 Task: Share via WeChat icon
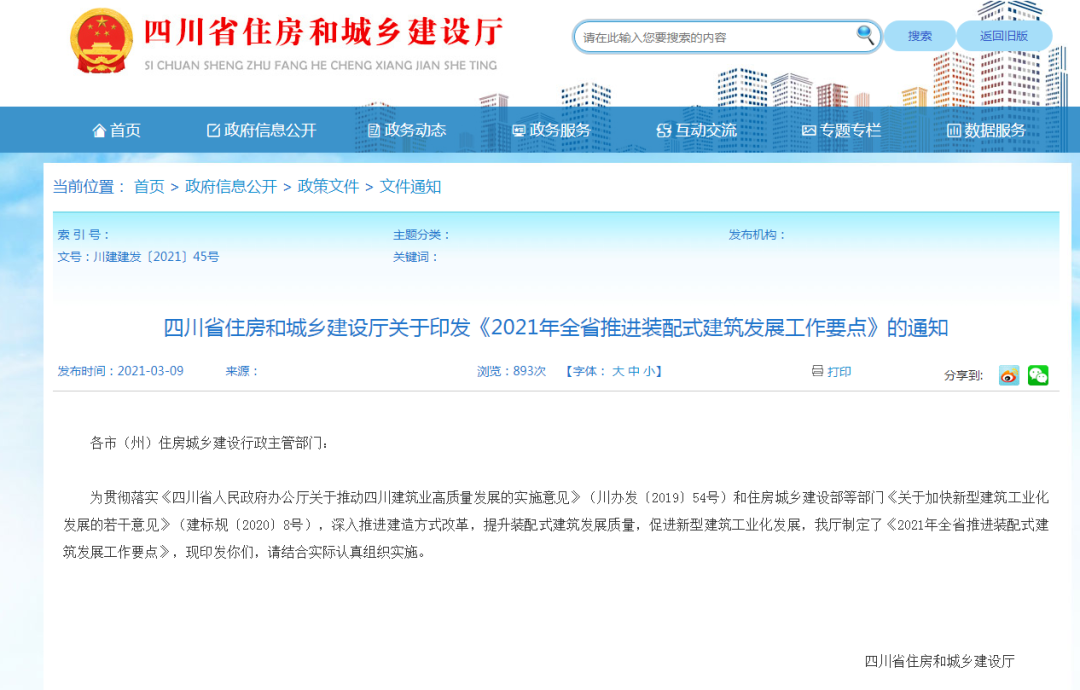tap(1038, 375)
